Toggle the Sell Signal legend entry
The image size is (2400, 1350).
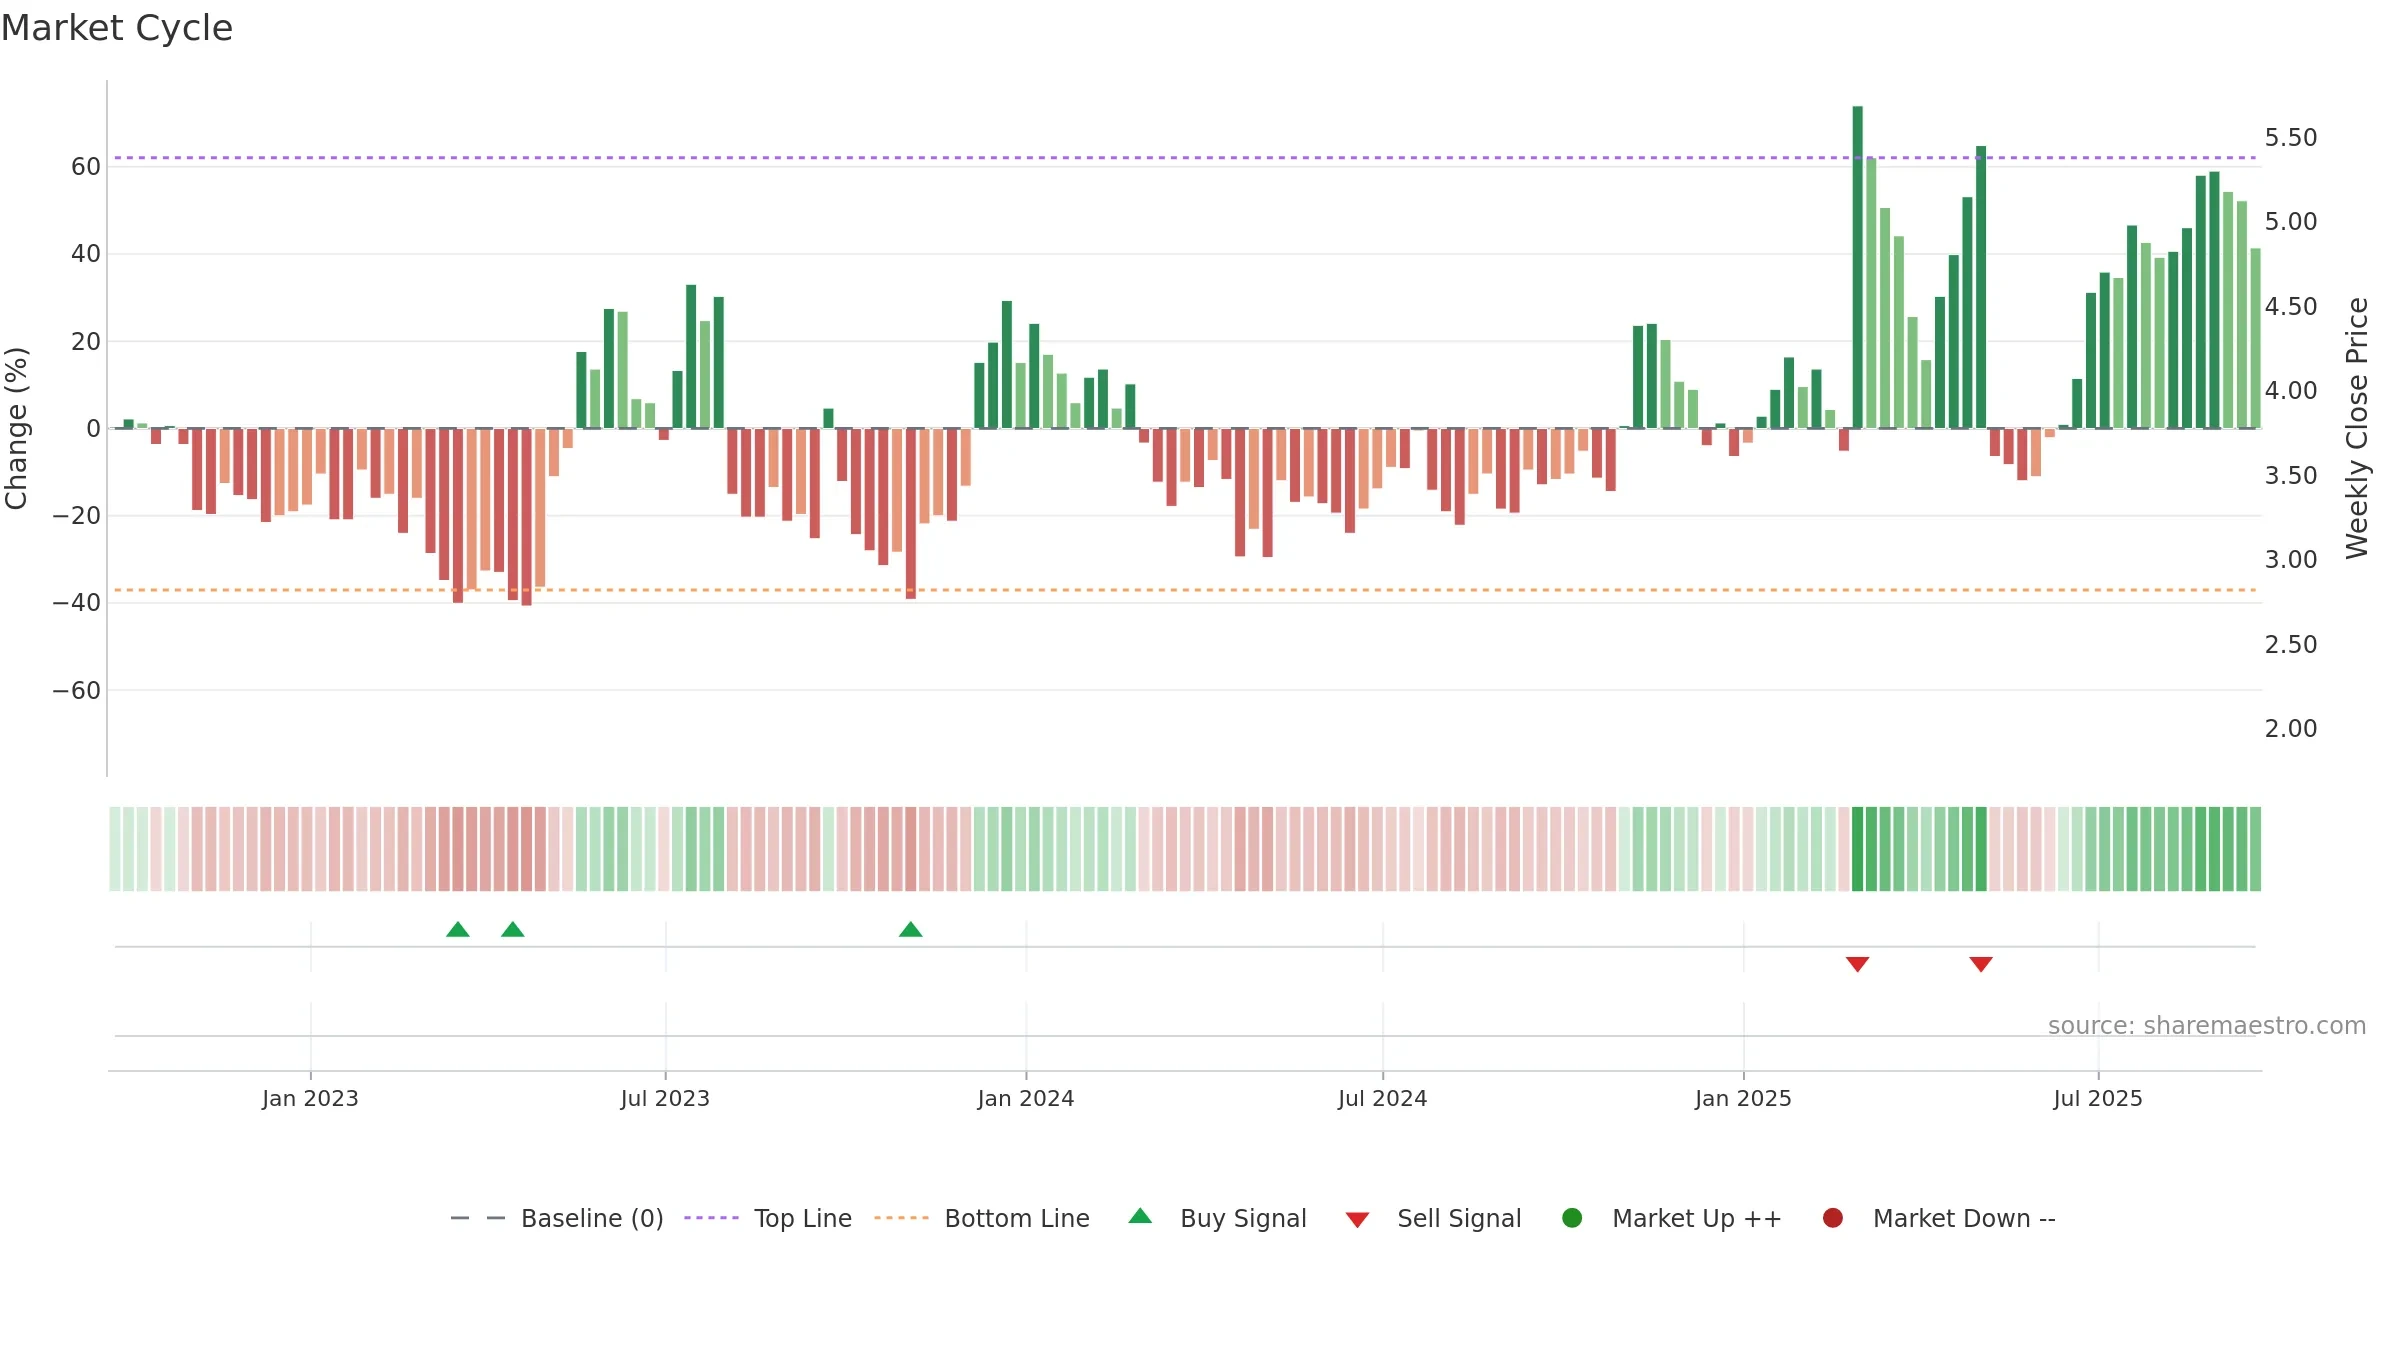1433,1218
